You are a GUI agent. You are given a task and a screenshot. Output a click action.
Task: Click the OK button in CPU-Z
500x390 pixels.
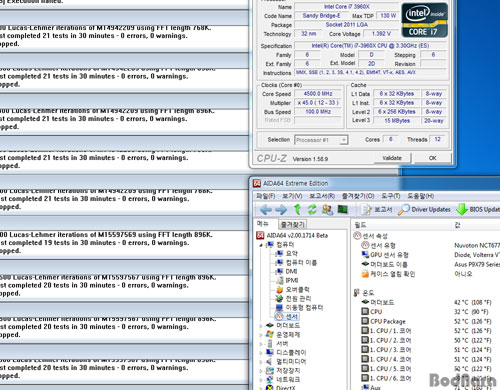click(433, 158)
